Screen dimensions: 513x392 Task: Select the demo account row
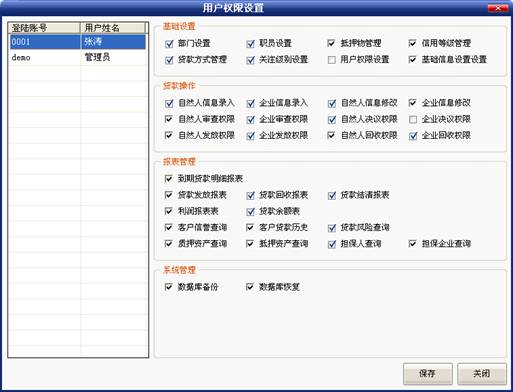(x=78, y=57)
